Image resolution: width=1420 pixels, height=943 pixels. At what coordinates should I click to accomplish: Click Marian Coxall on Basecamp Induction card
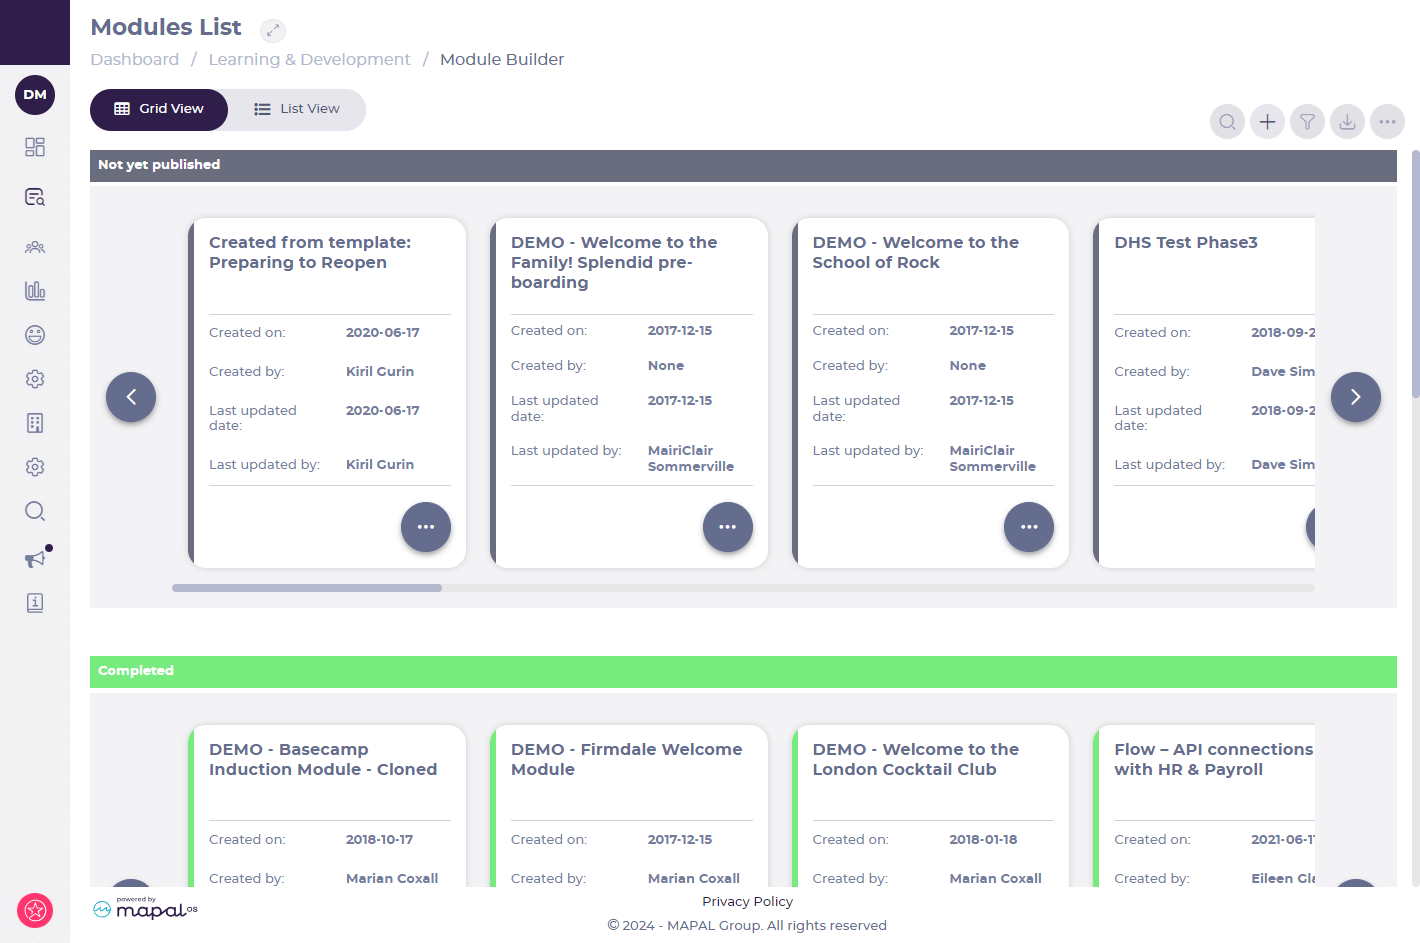tap(392, 878)
